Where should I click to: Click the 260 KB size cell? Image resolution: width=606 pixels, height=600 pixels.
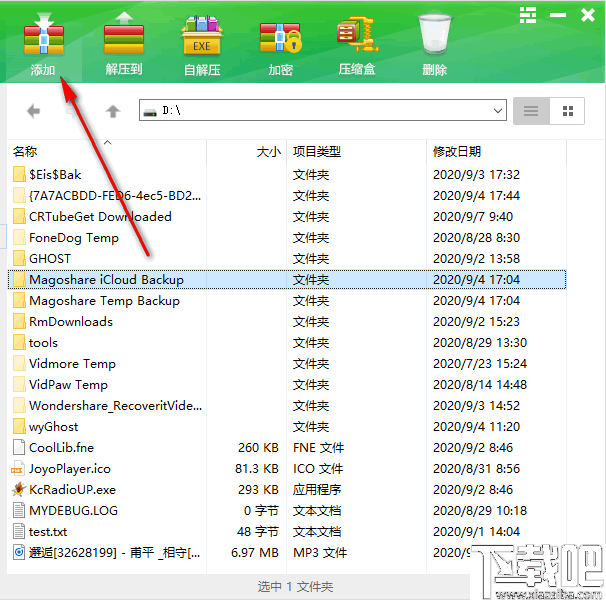point(258,448)
